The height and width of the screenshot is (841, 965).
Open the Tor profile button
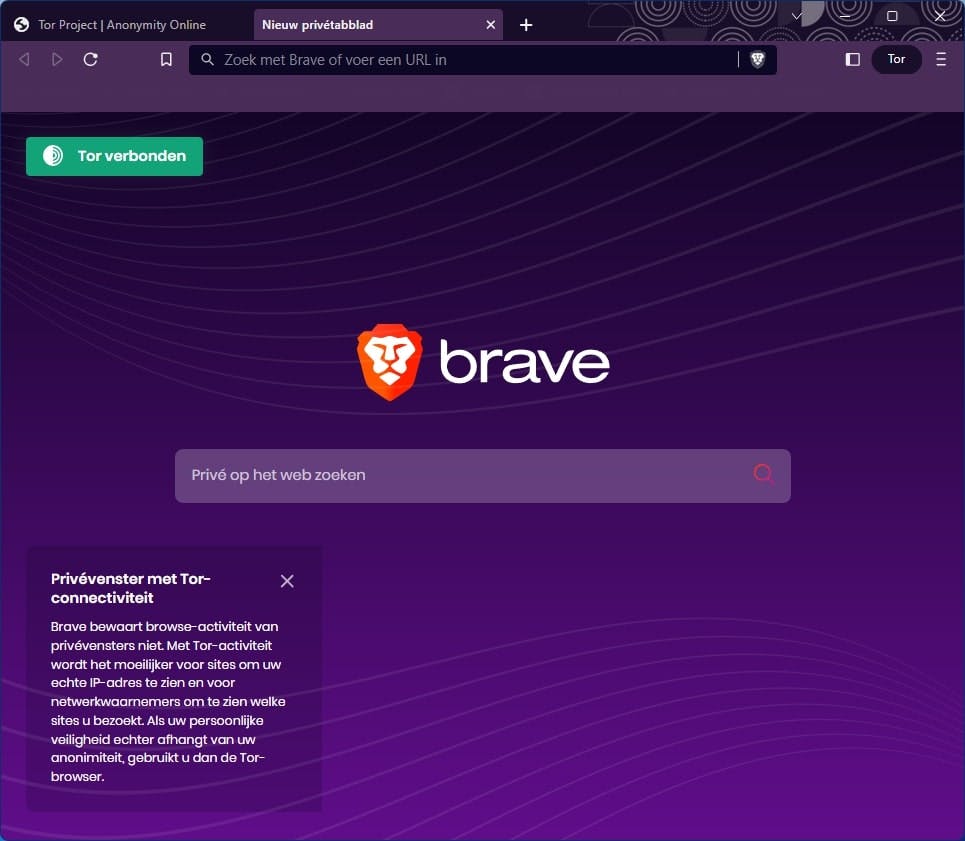click(x=896, y=59)
